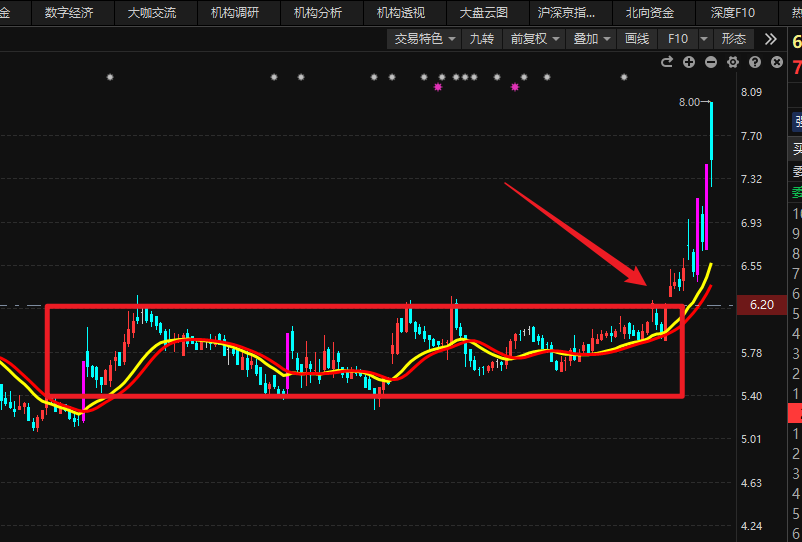Click the magenta star event marker
802x542 pixels.
[438, 88]
